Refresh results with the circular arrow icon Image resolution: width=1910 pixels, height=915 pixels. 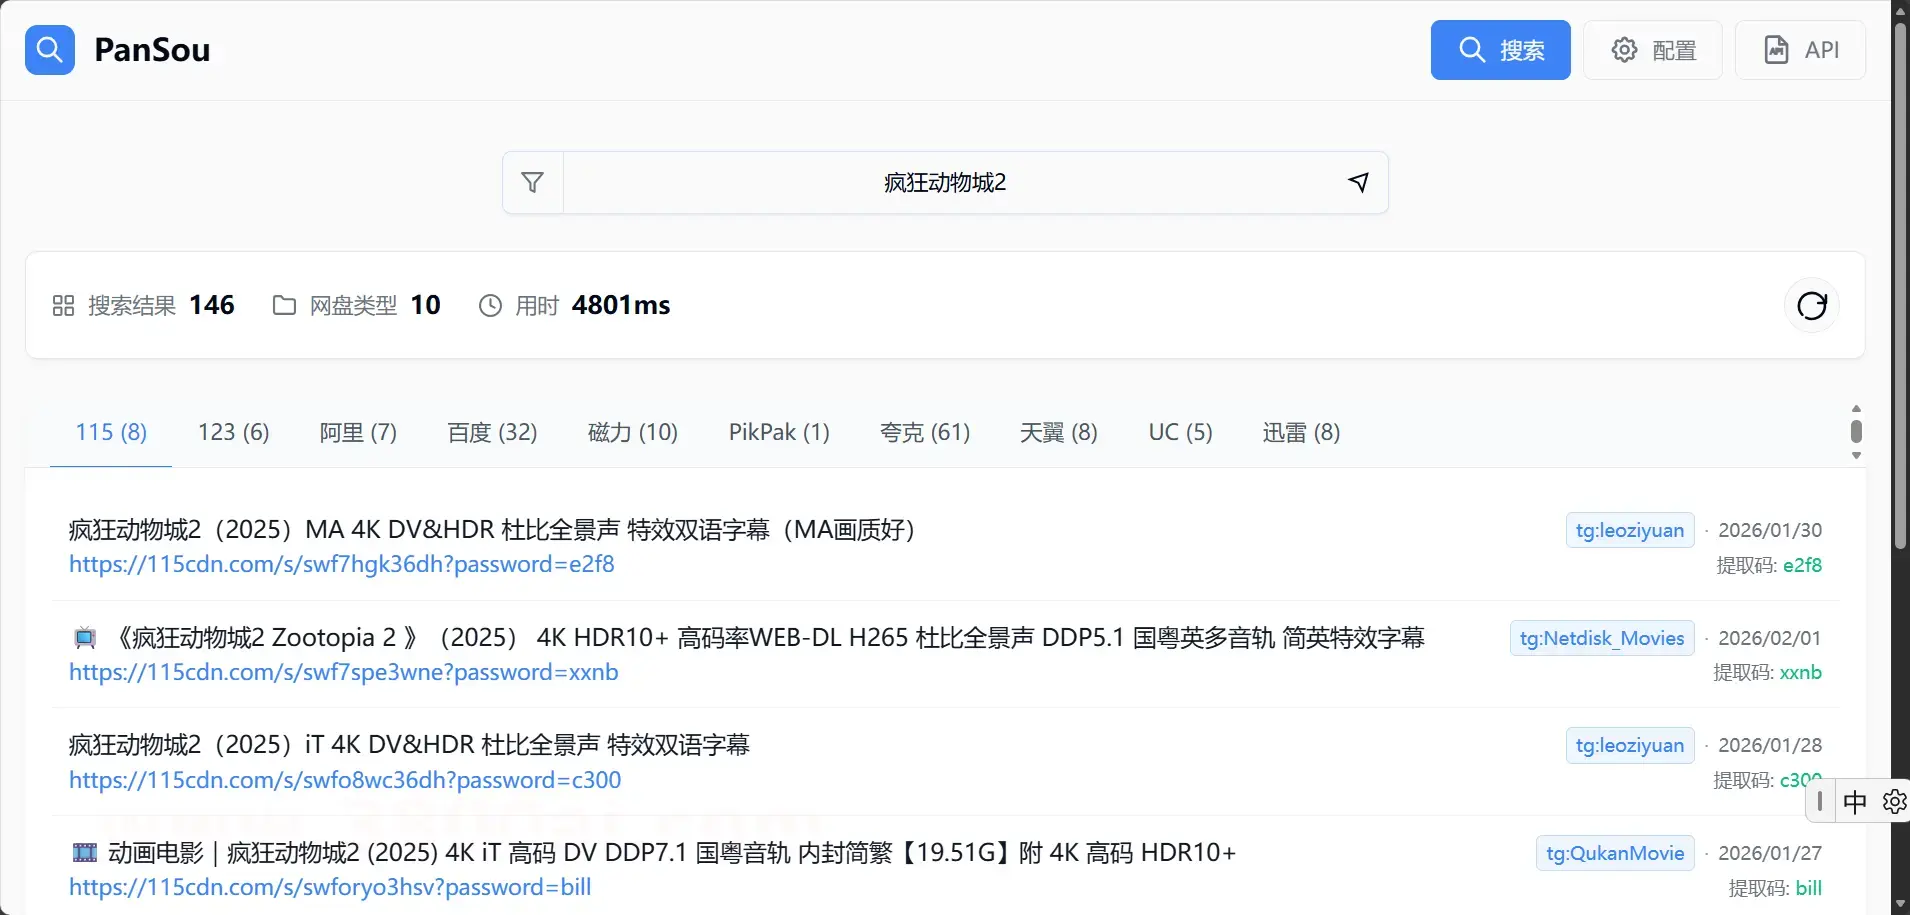[1811, 305]
